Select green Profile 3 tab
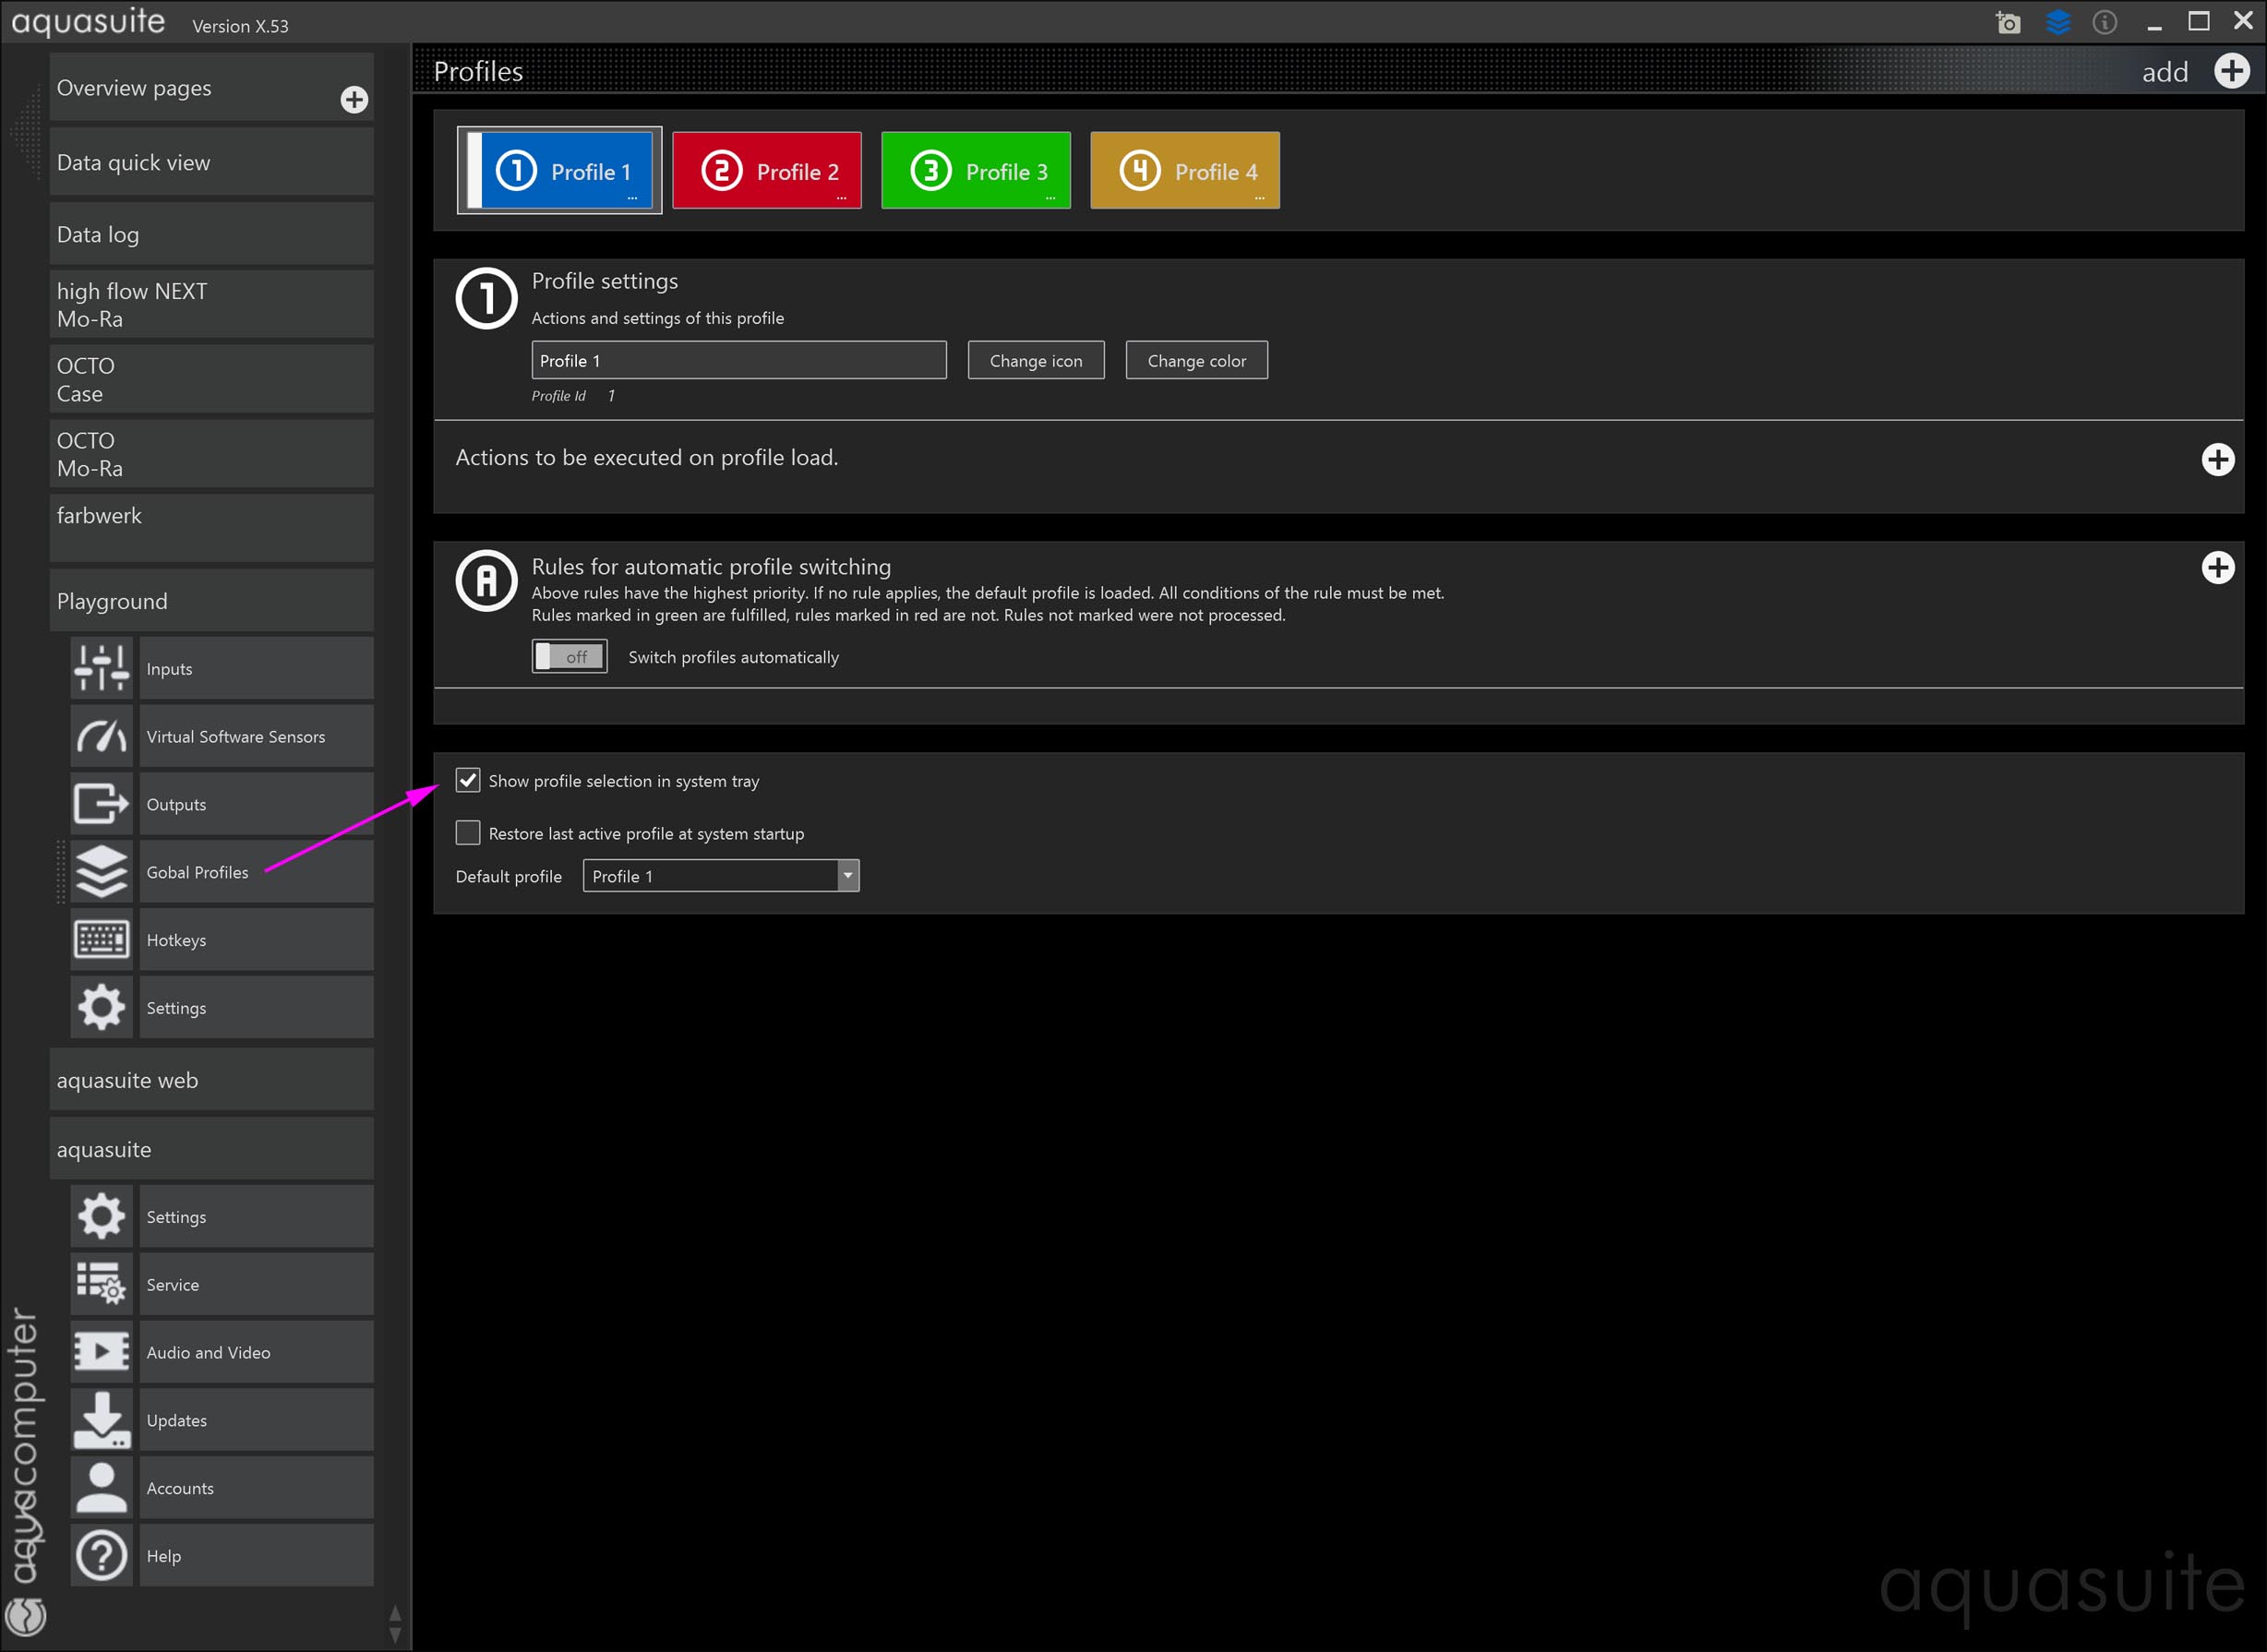This screenshot has height=1652, width=2267. 976,171
